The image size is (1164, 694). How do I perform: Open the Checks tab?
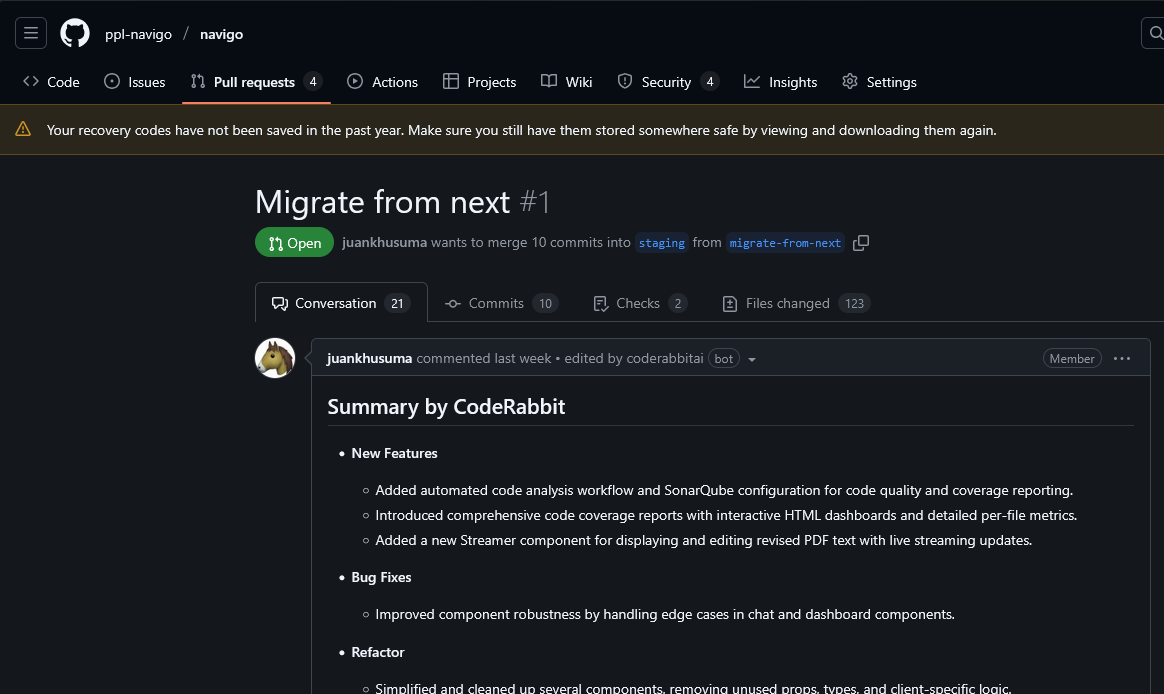coord(640,303)
